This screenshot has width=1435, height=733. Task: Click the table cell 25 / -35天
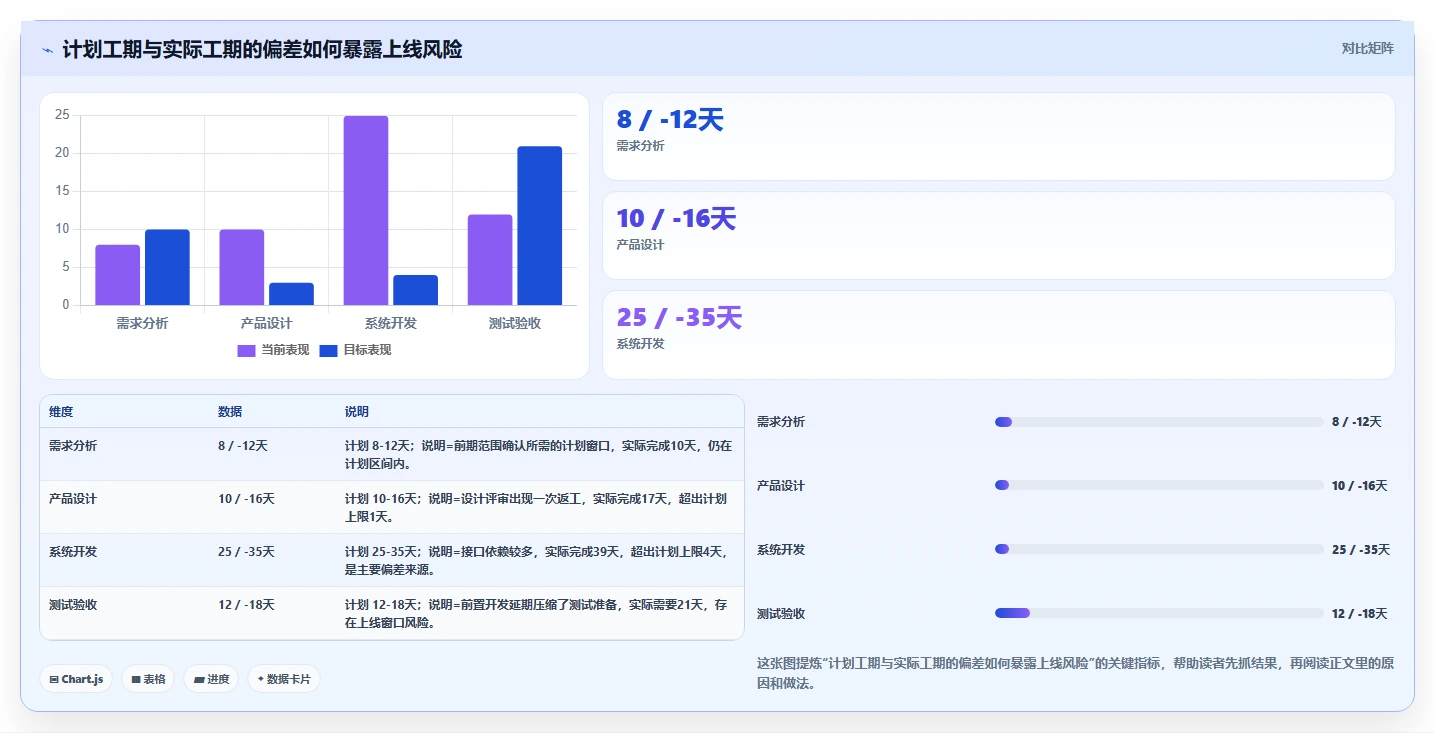pos(246,551)
